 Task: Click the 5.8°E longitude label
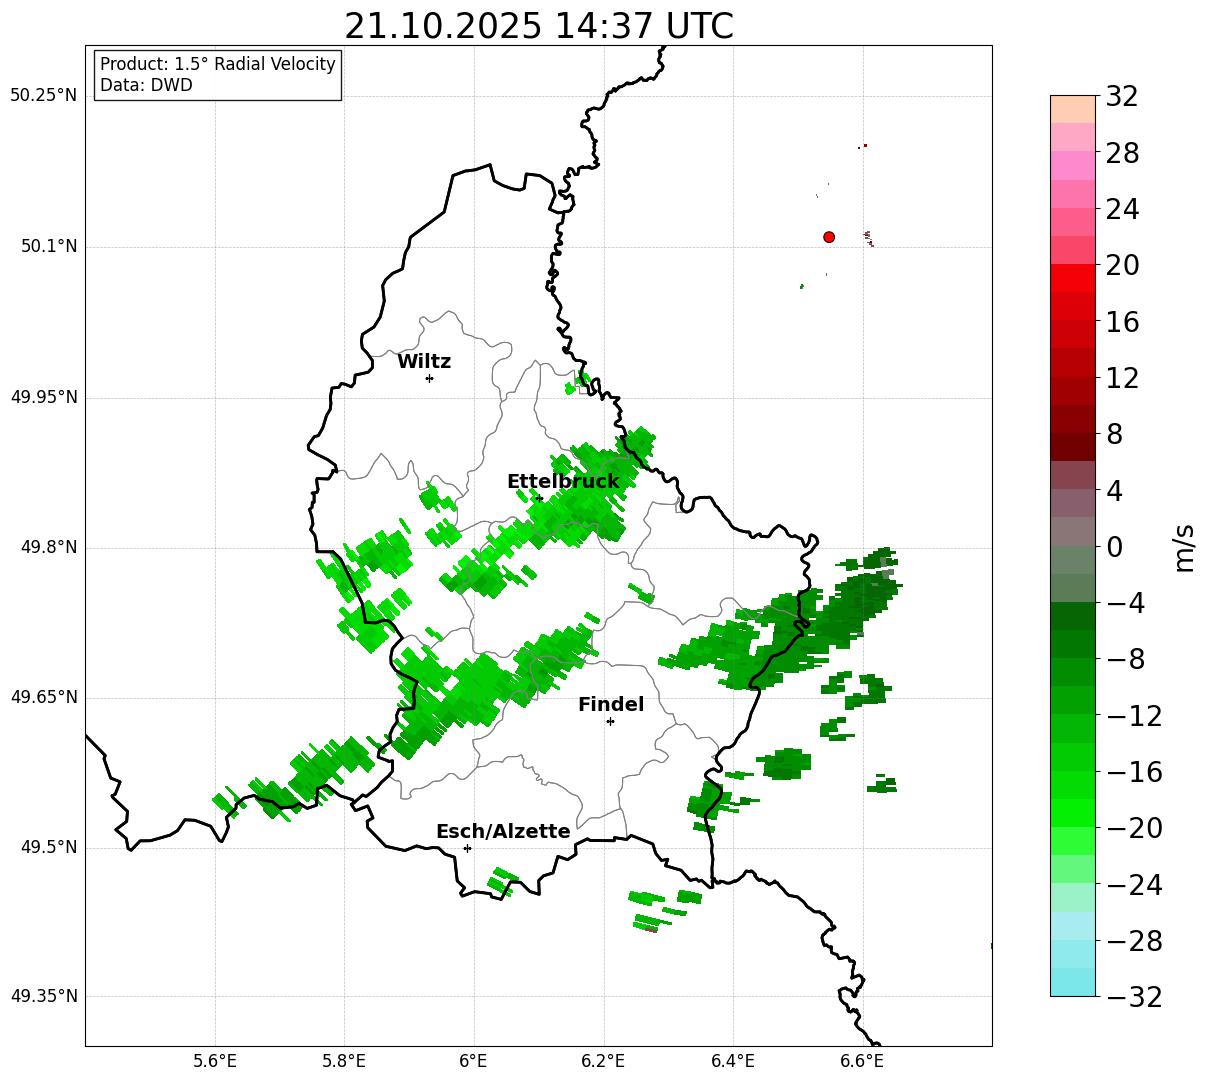pos(344,1061)
